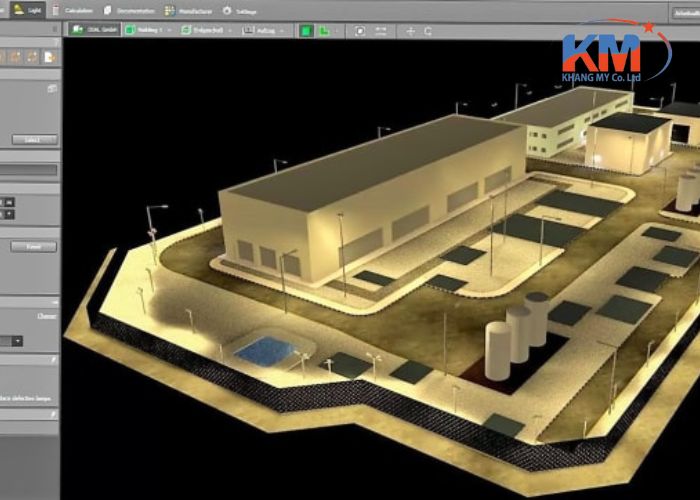Toggle the solid green 3D view icon

pos(306,31)
